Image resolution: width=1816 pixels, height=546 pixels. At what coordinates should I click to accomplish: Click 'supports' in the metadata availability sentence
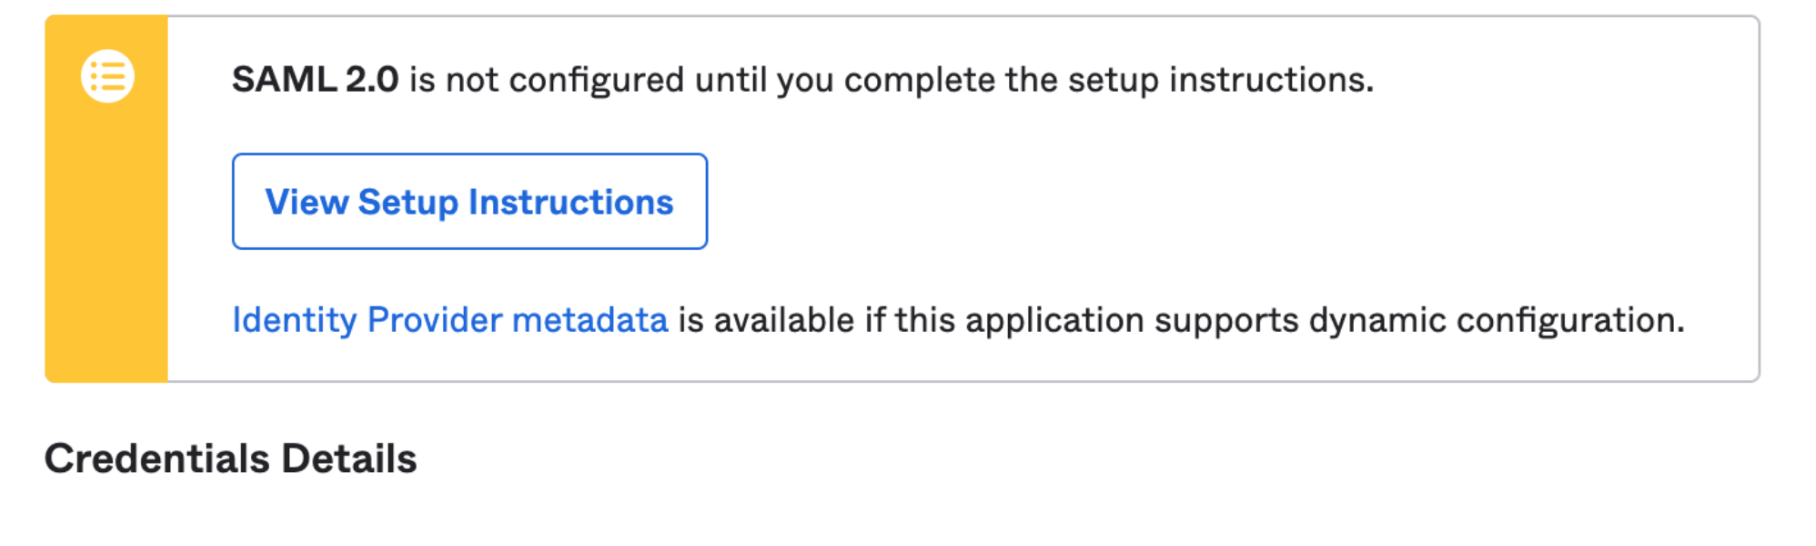(x=1226, y=322)
